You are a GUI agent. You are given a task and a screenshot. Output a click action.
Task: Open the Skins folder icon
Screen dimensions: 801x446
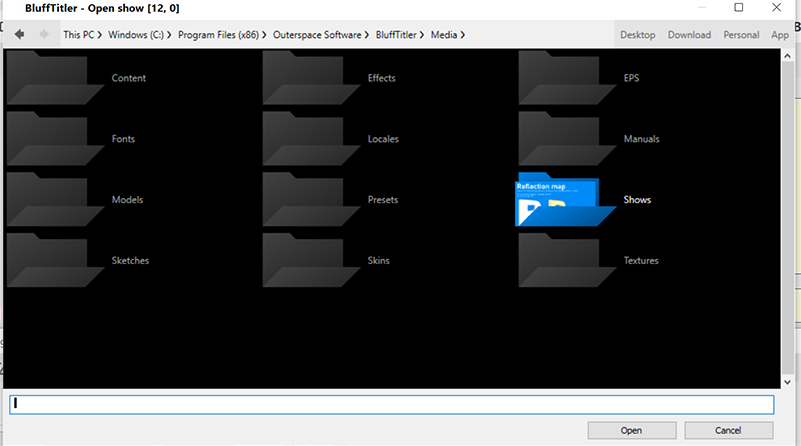(311, 260)
